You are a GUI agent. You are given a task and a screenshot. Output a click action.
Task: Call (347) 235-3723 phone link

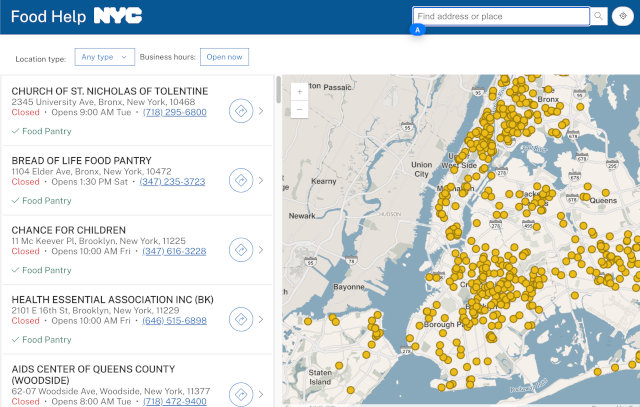click(172, 182)
